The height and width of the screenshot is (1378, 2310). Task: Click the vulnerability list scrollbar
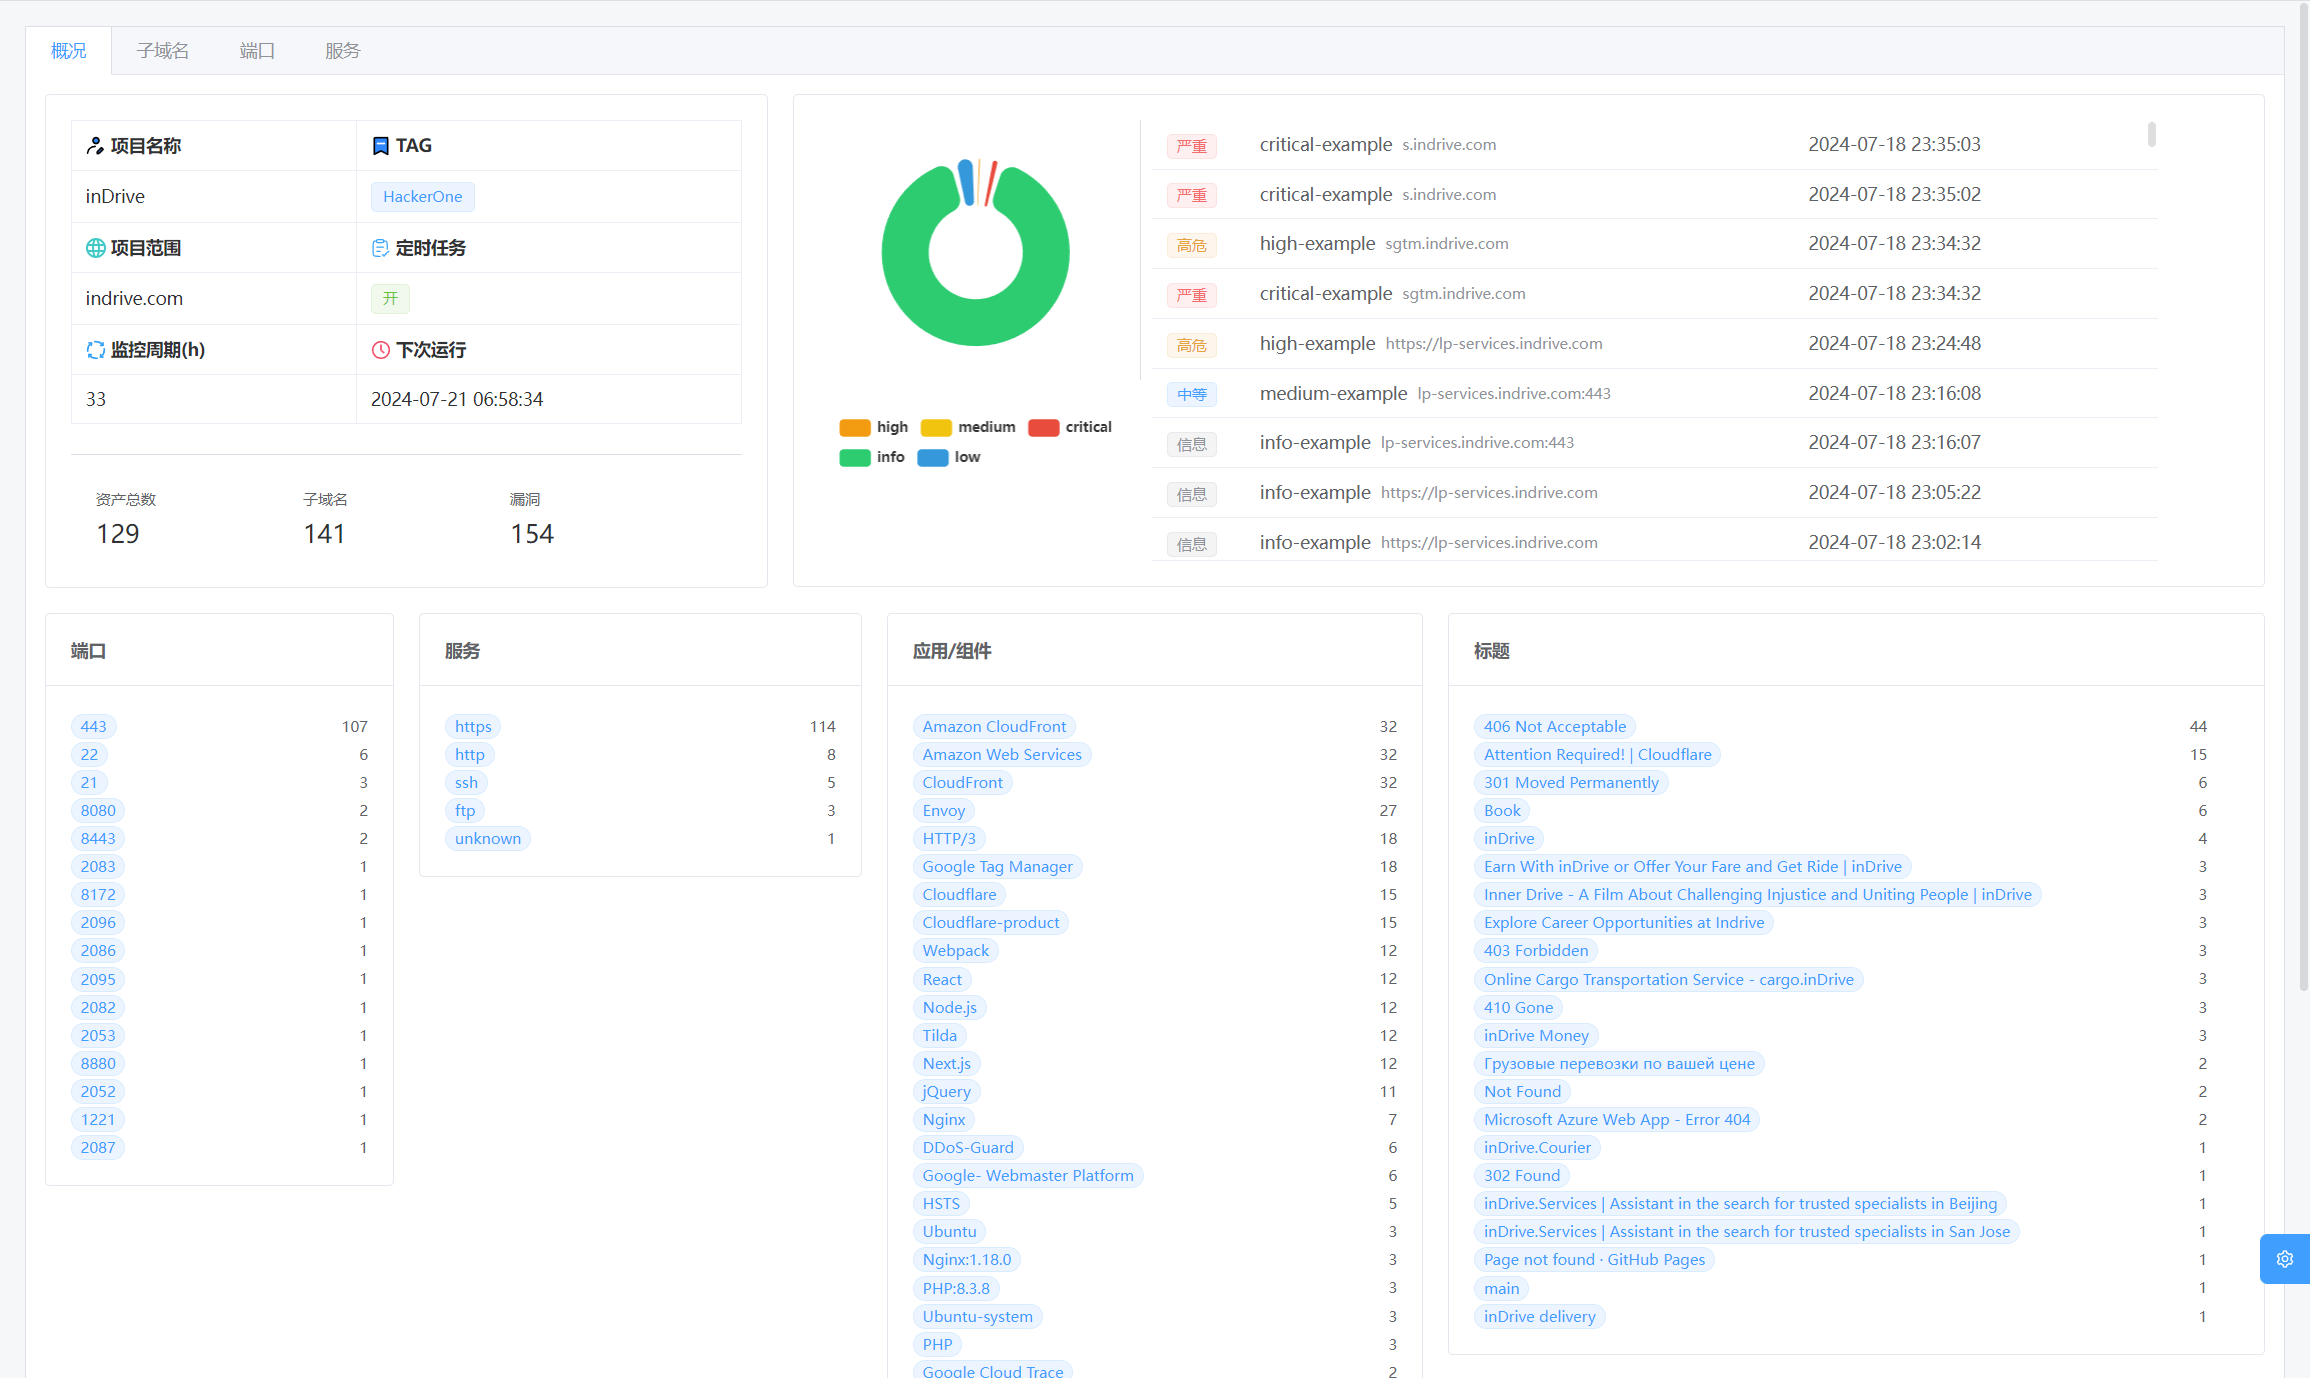pos(2151,135)
